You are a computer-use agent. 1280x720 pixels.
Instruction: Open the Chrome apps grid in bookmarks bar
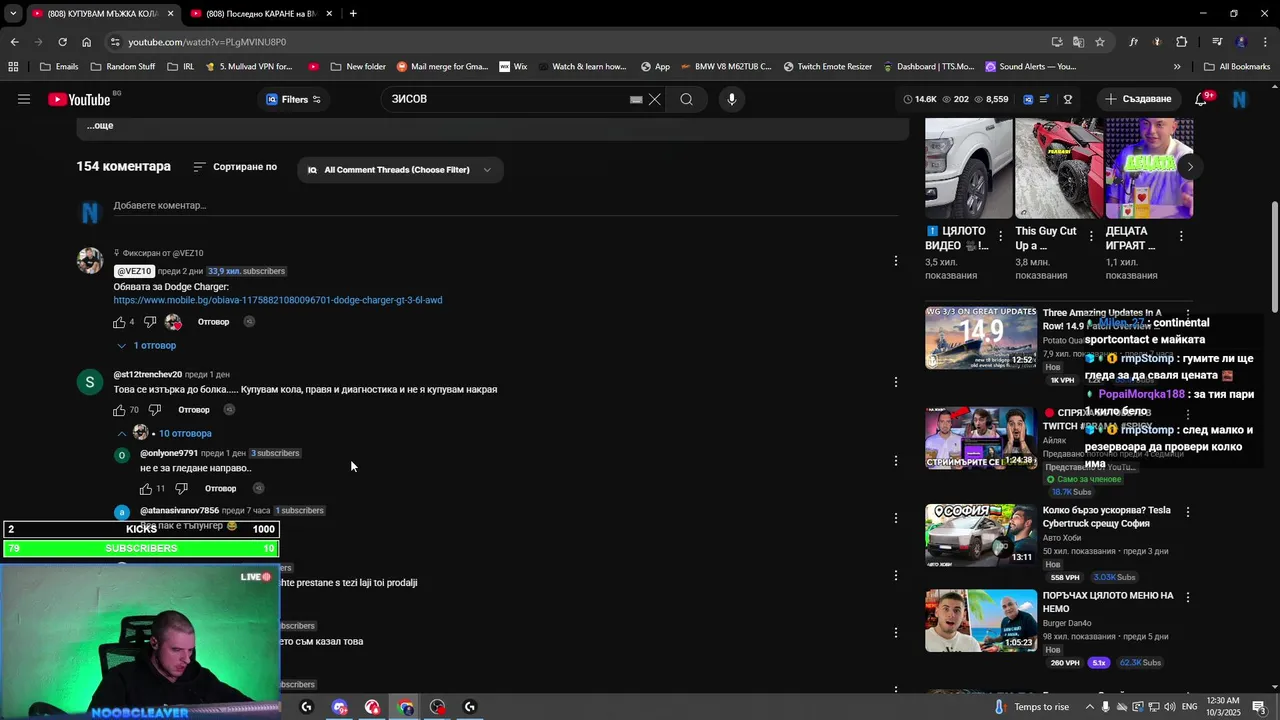[x=13, y=67]
